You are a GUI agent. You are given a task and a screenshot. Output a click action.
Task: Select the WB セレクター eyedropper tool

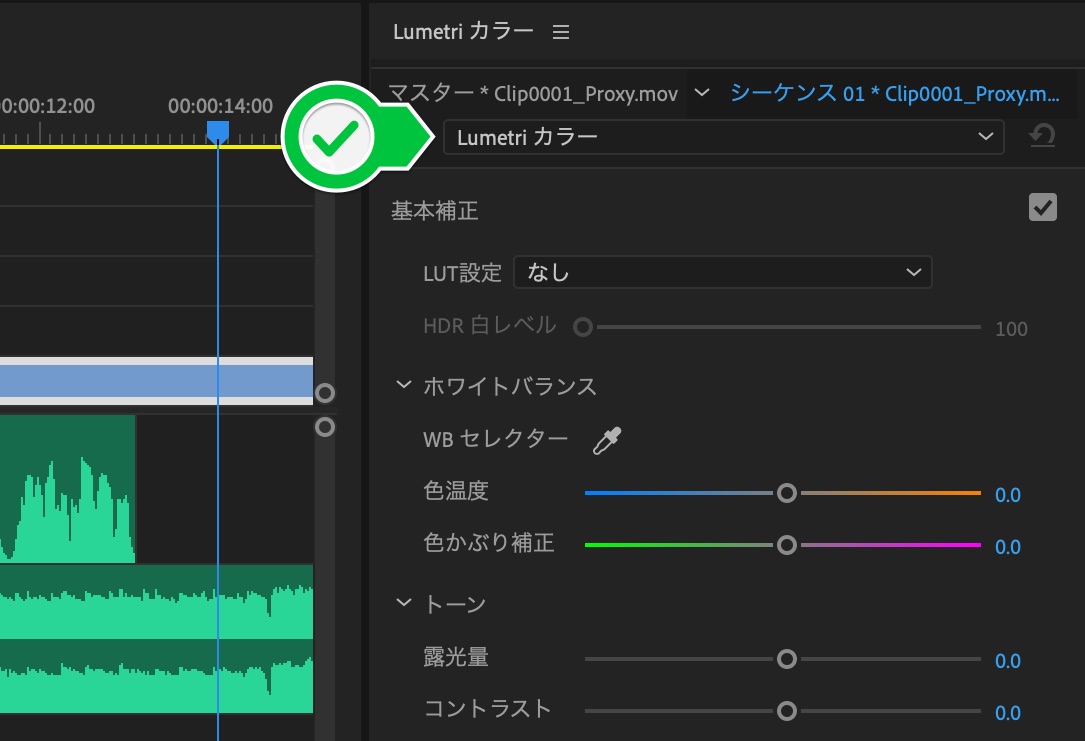607,439
